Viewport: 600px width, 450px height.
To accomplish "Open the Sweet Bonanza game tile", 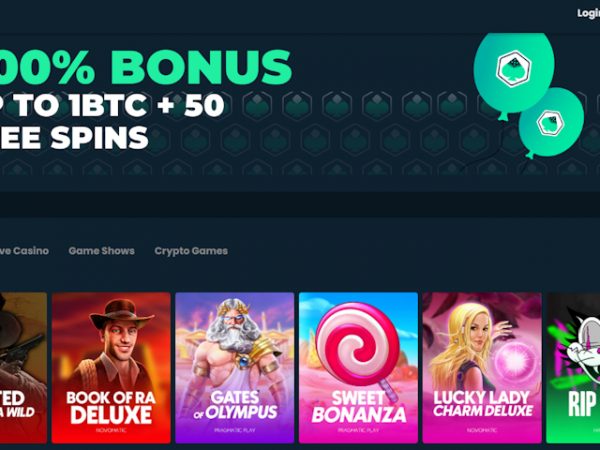I will tap(358, 368).
